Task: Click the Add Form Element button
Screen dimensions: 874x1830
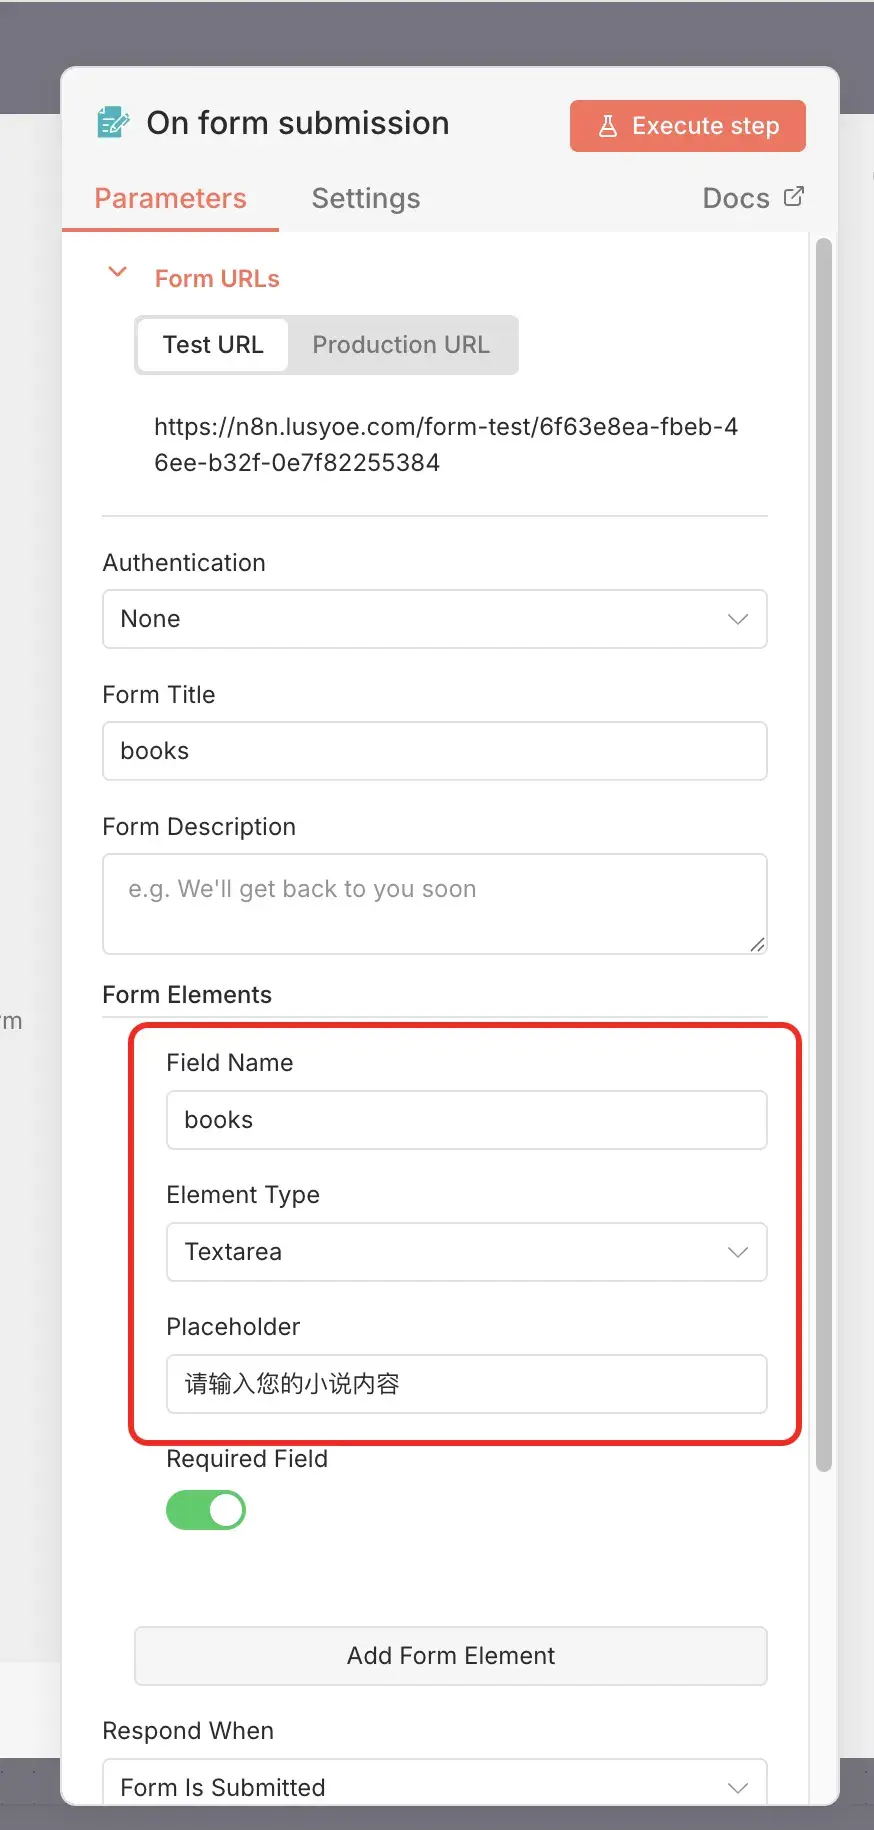Action: tap(450, 1656)
